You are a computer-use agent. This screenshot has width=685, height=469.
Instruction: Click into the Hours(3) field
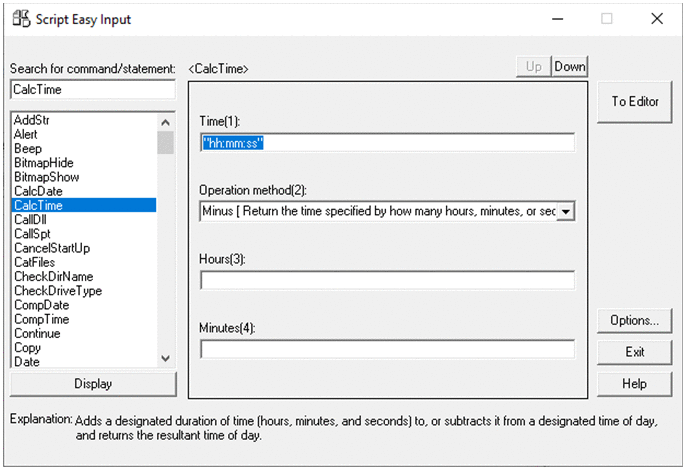[x=387, y=280]
